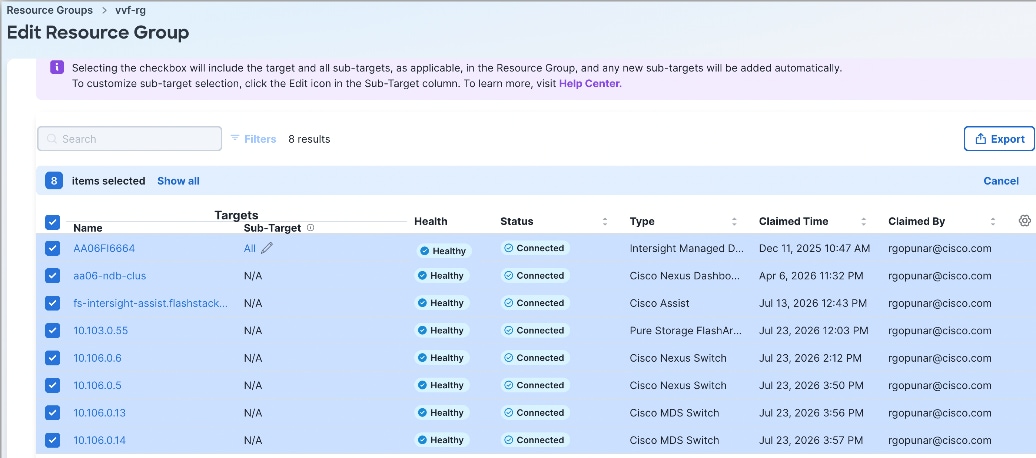
Task: Uncheck the 10.106.0.14 row checkbox
Action: click(x=52, y=440)
